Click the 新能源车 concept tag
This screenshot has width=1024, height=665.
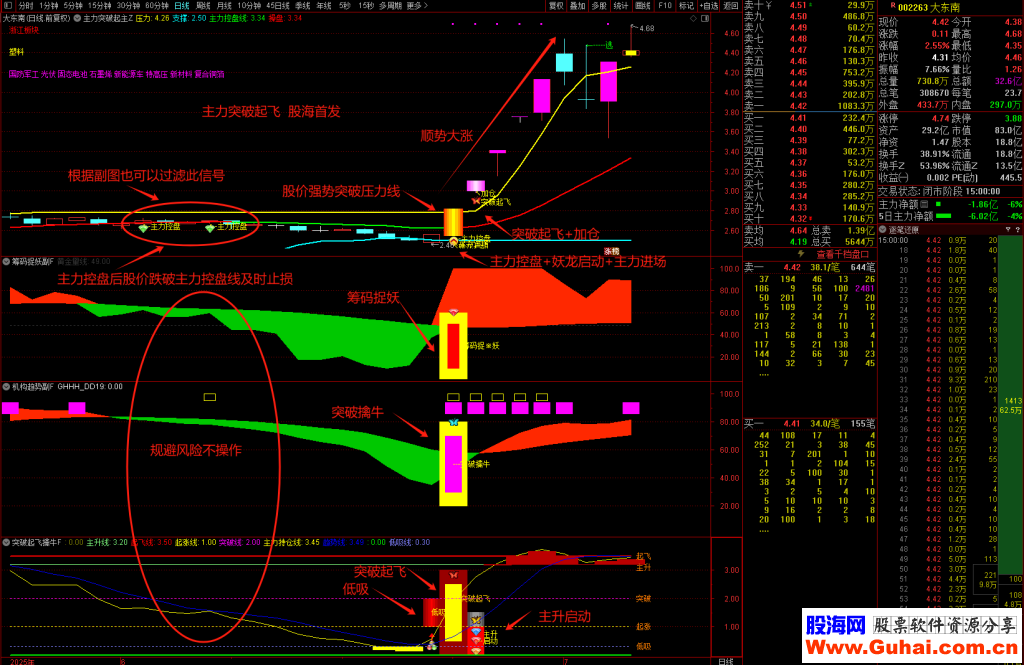(x=129, y=74)
